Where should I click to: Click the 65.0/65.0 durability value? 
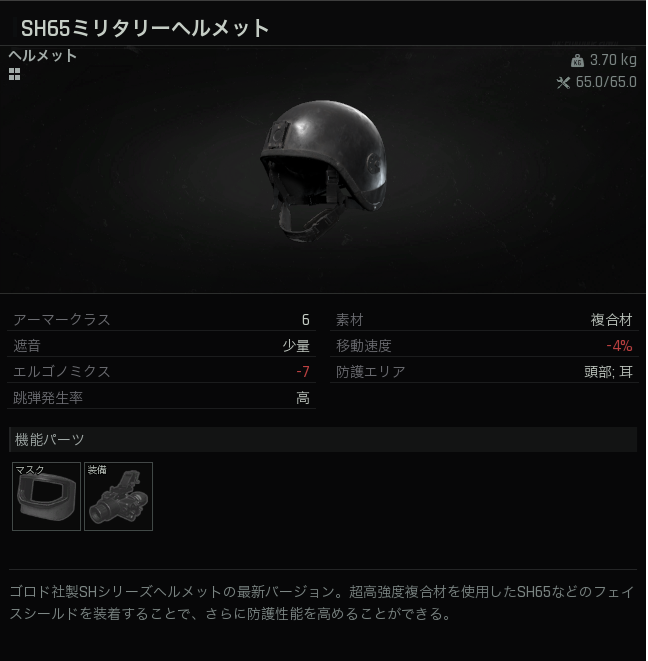606,82
